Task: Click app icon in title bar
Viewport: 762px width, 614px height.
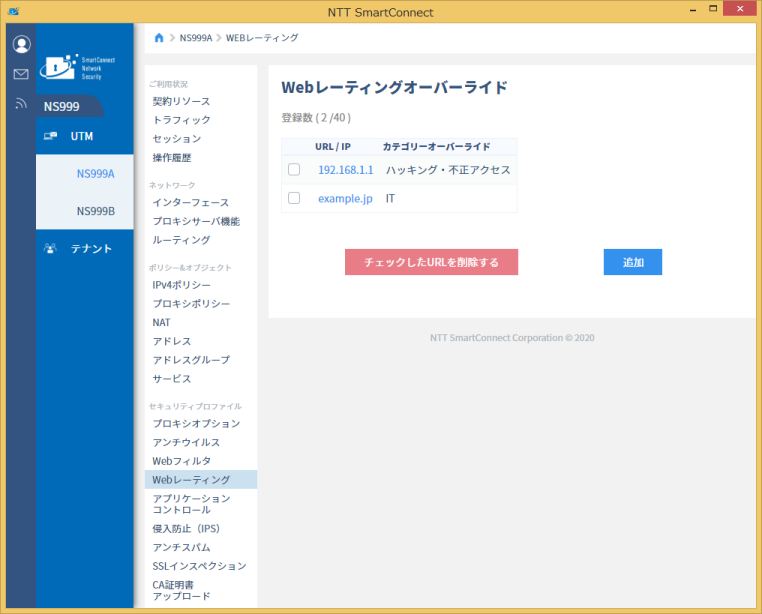Action: (13, 11)
